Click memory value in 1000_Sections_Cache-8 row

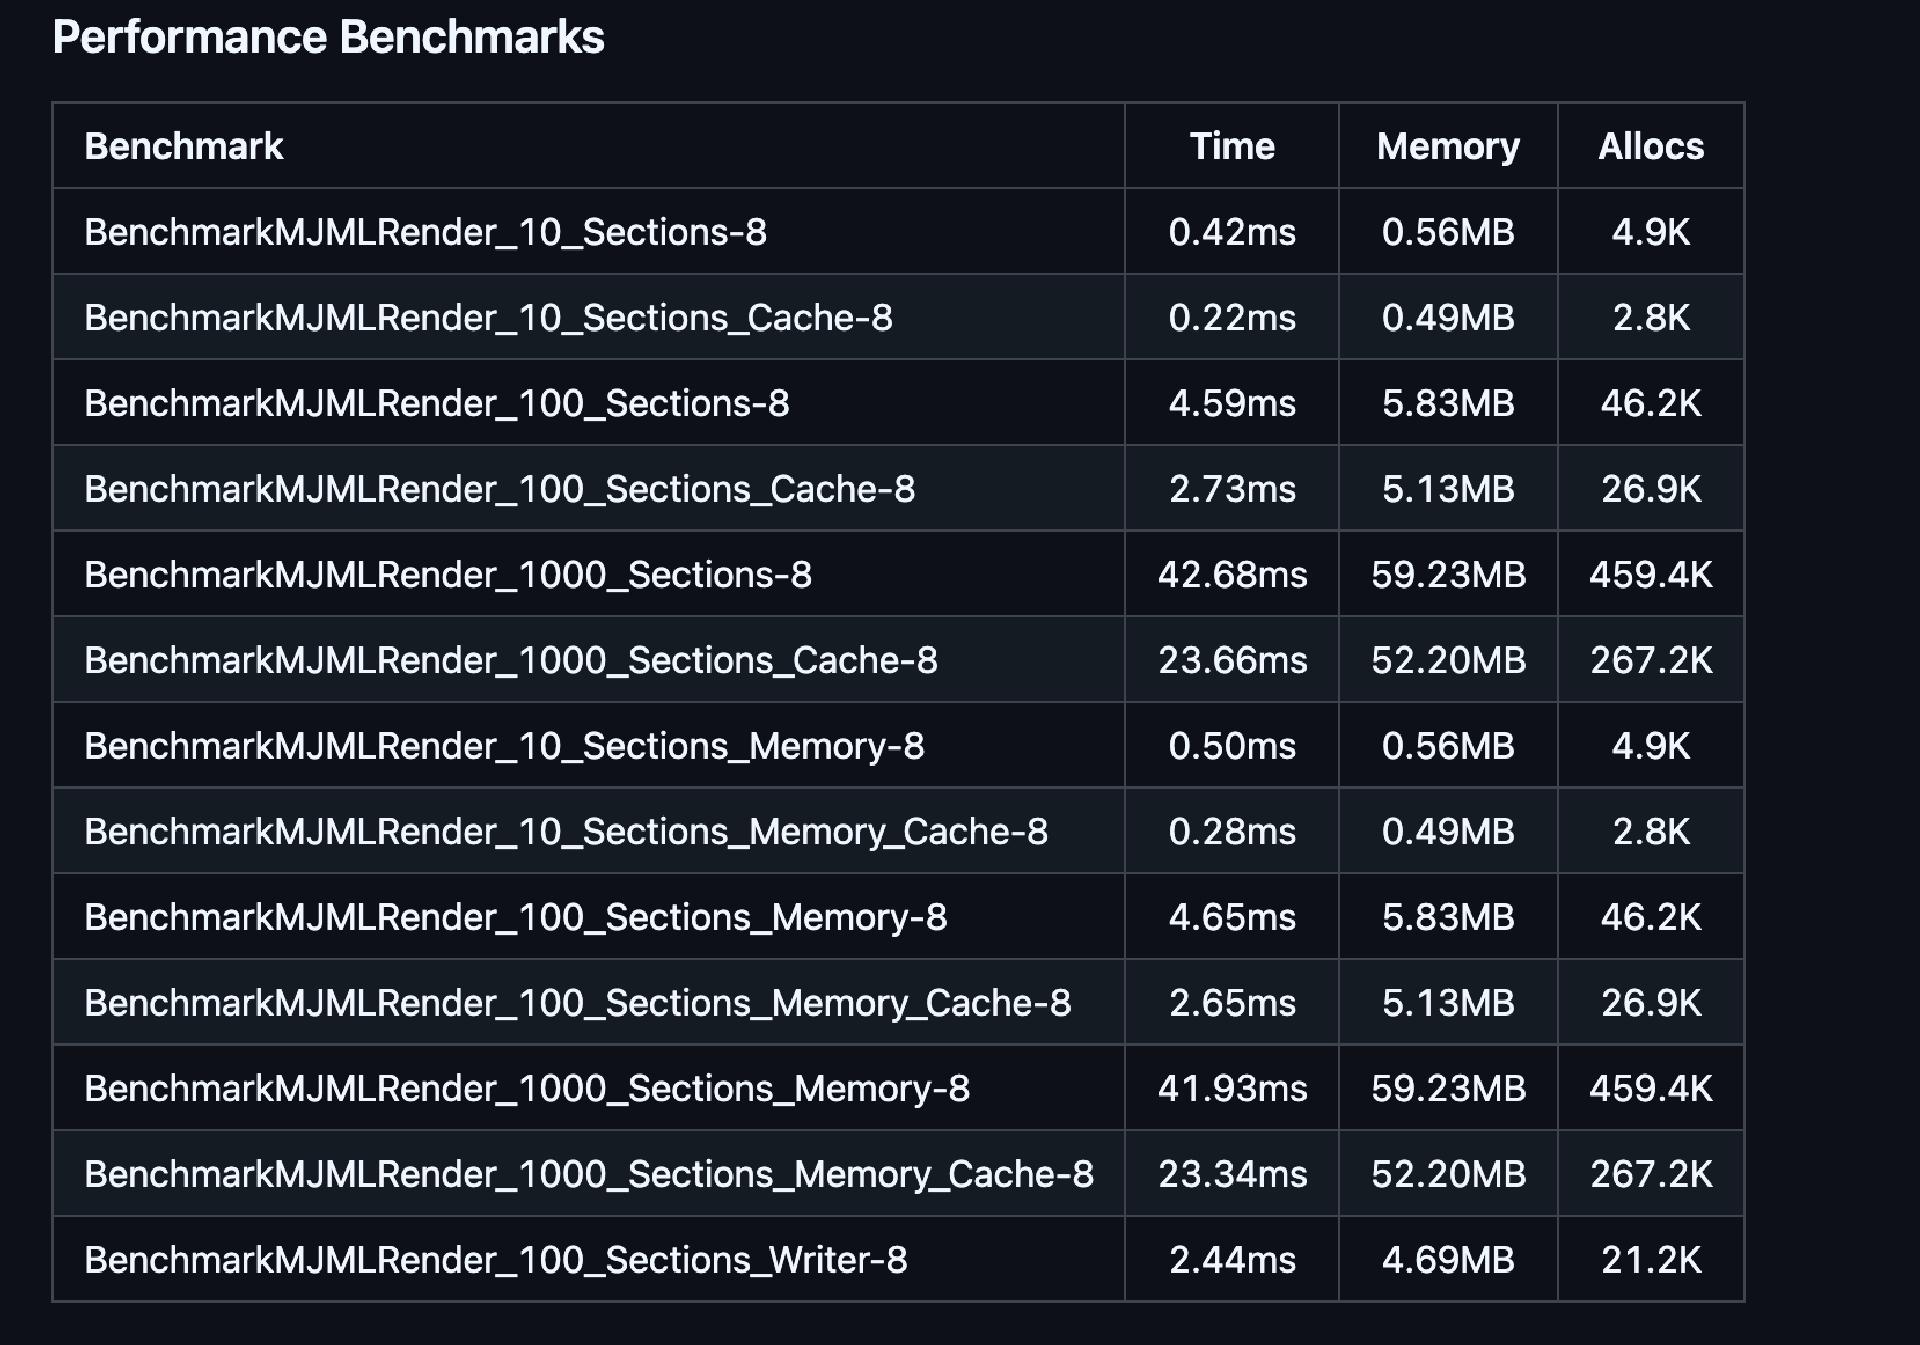click(x=1448, y=660)
